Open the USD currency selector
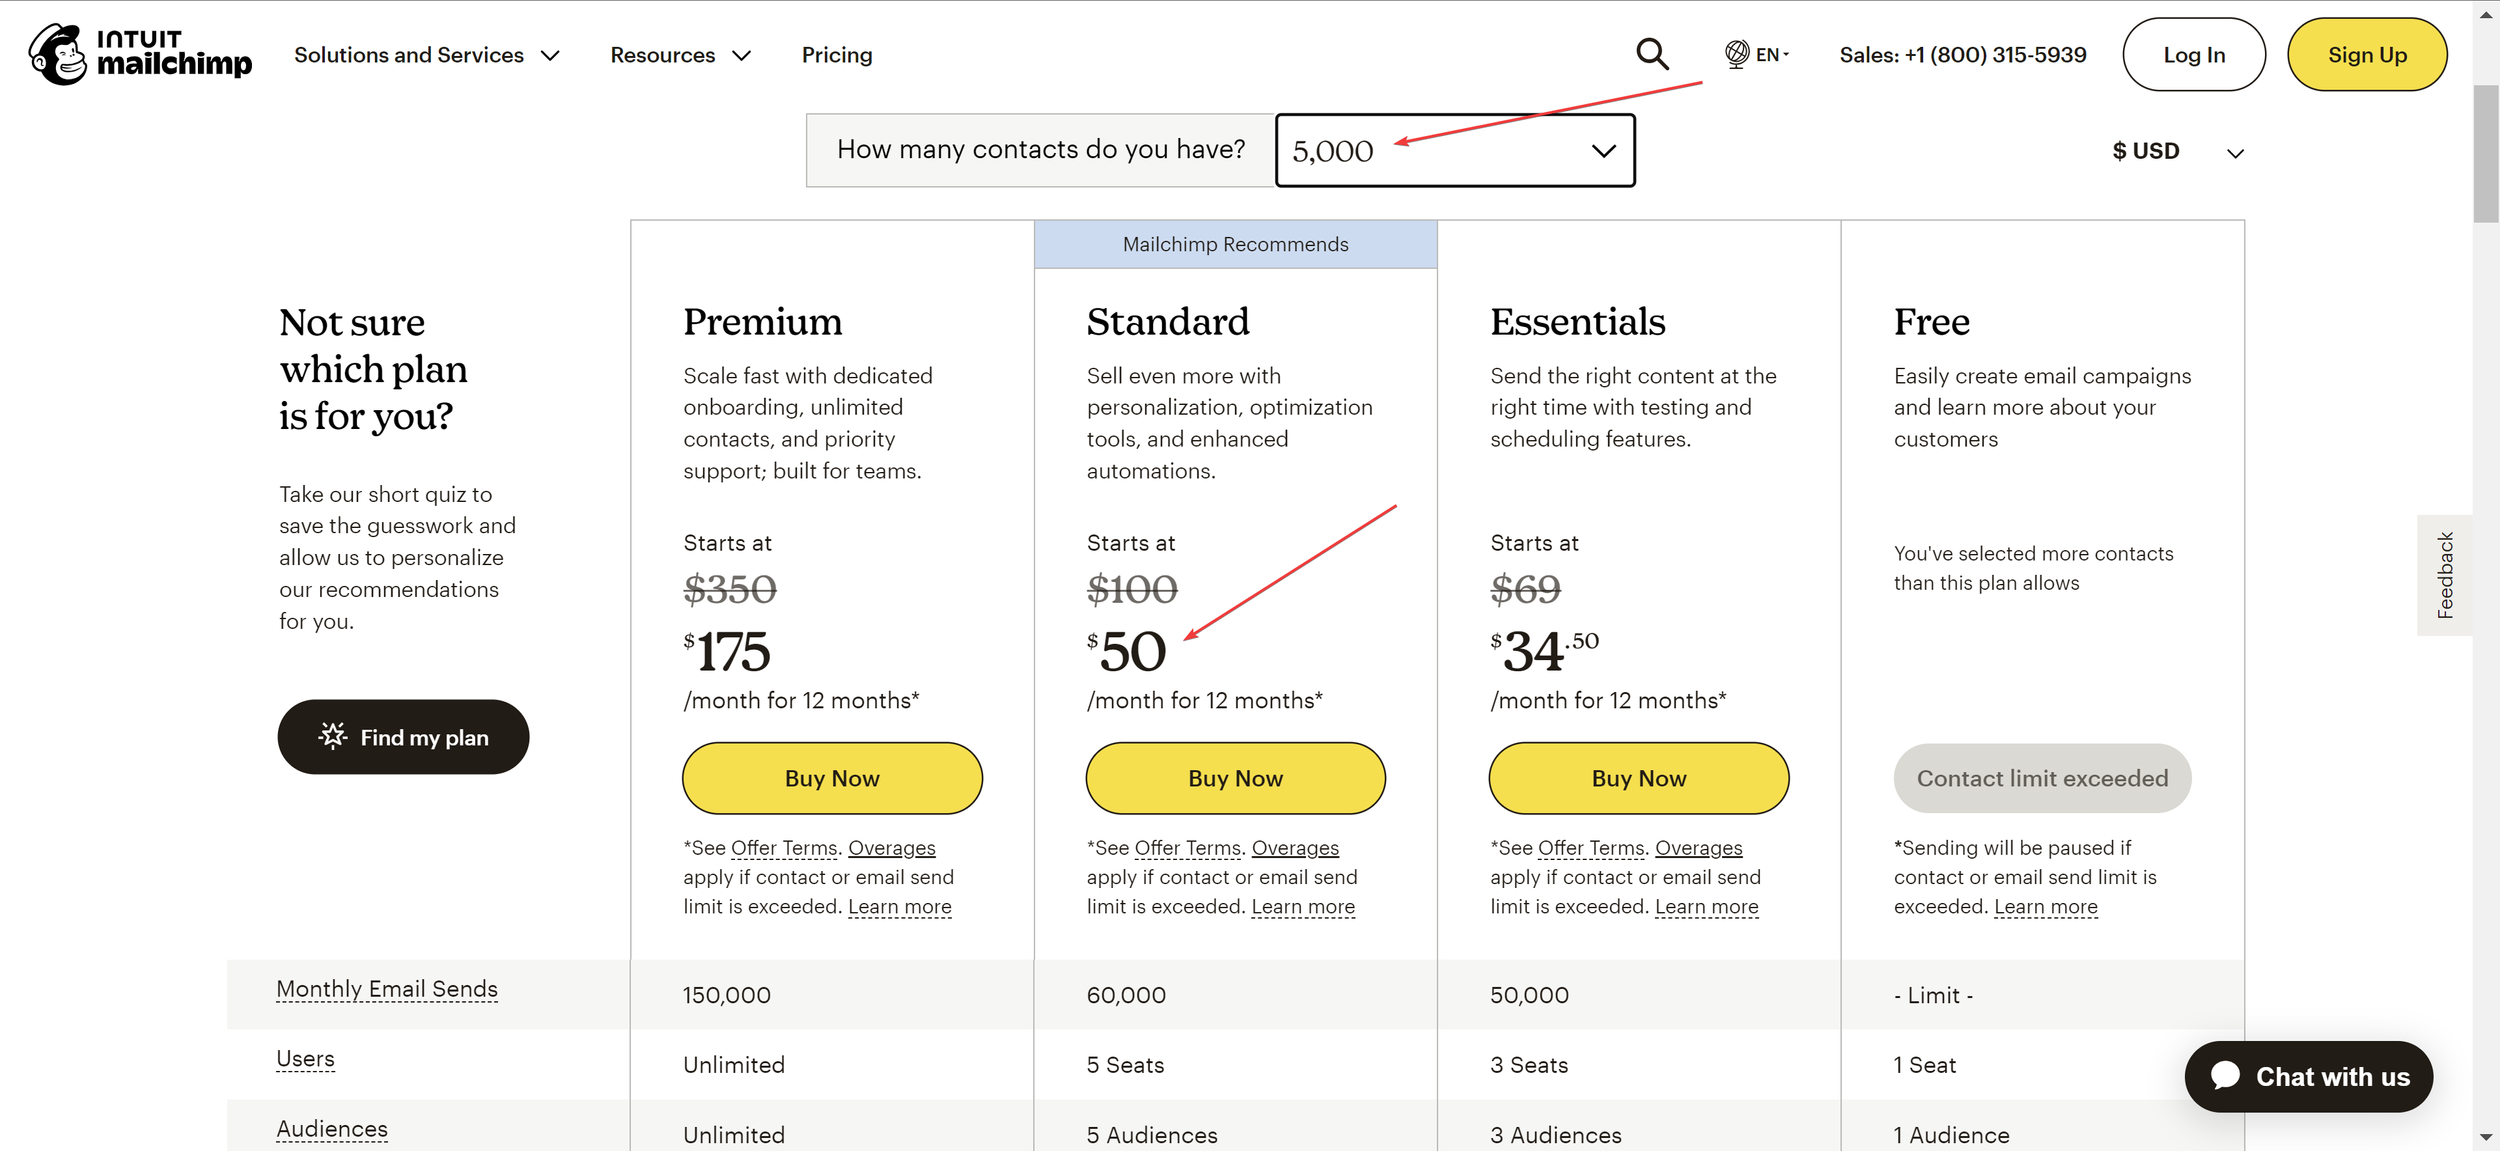This screenshot has width=2500, height=1151. click(x=2177, y=151)
